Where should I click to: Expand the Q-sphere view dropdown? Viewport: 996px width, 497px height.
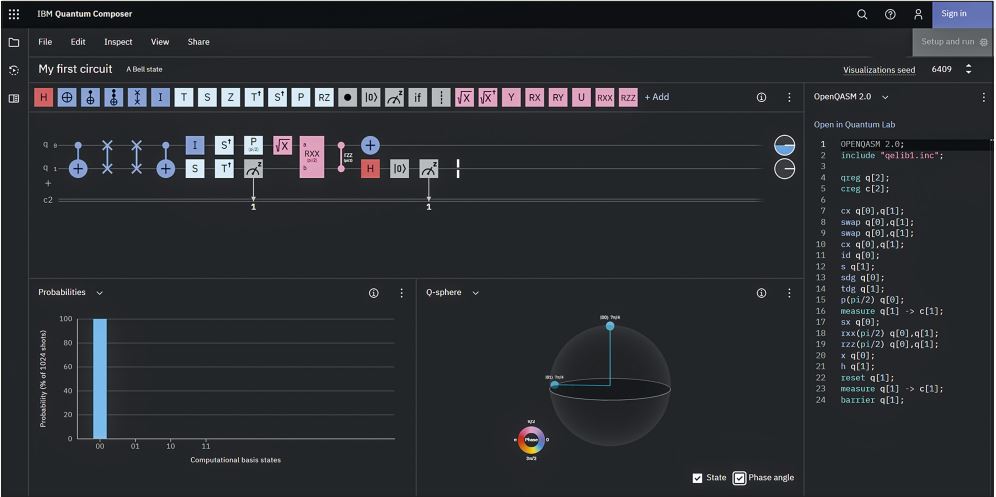[x=476, y=293]
